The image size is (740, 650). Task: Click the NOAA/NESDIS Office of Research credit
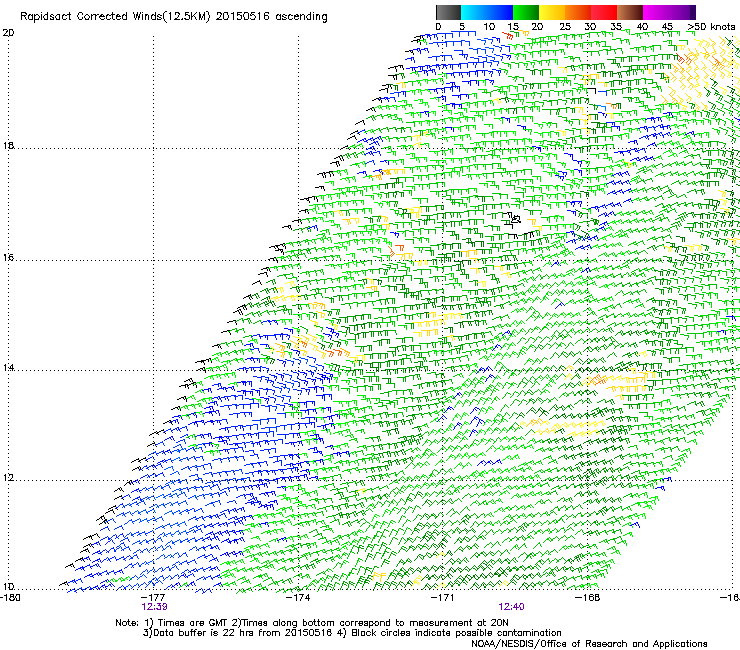(x=589, y=644)
